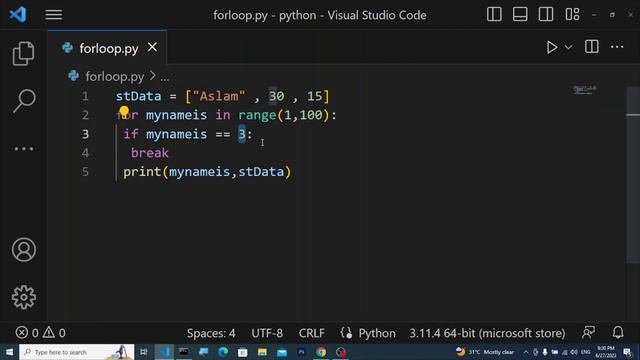Select the forloop.py editor tab

(107, 48)
